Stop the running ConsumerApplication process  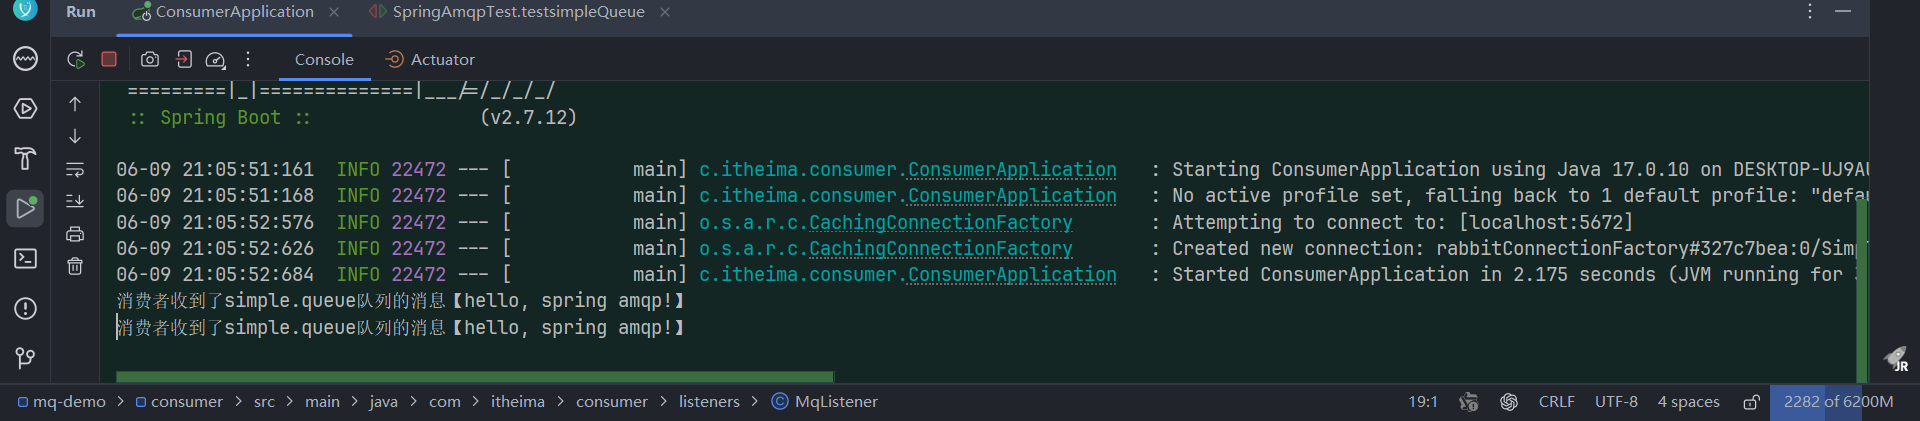pyautogui.click(x=109, y=60)
